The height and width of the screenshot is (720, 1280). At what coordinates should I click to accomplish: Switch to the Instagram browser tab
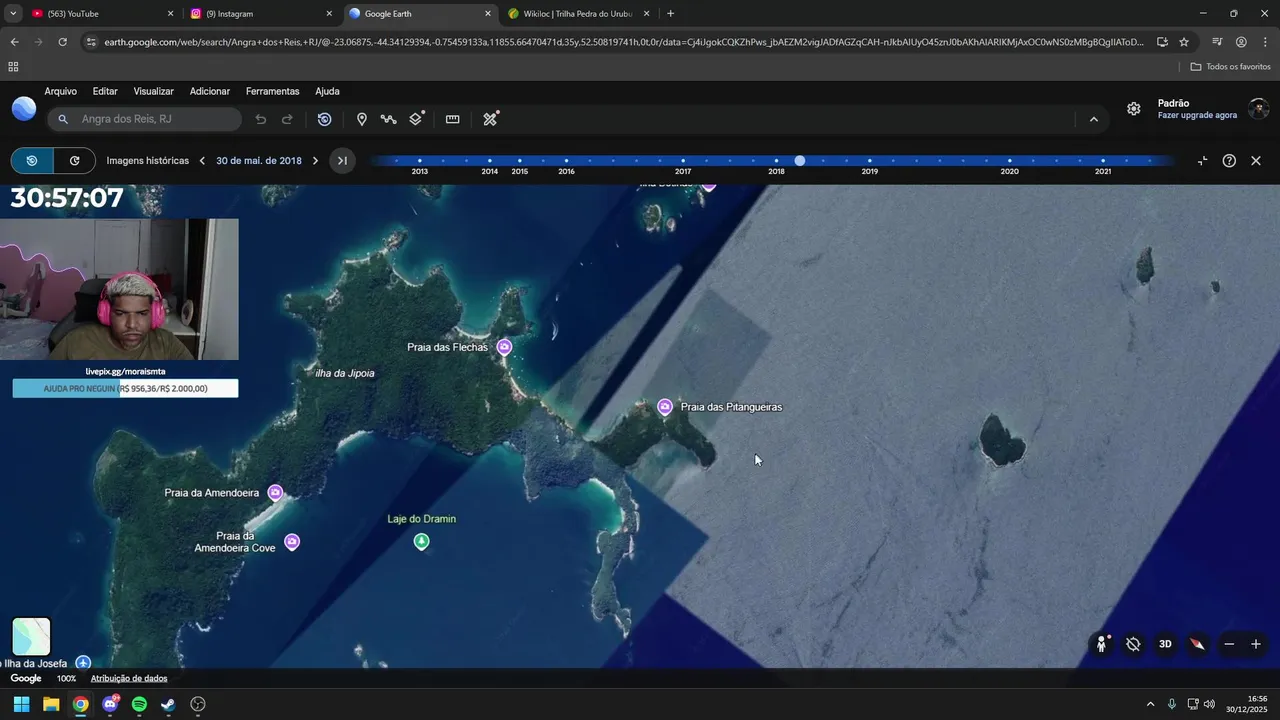point(260,14)
